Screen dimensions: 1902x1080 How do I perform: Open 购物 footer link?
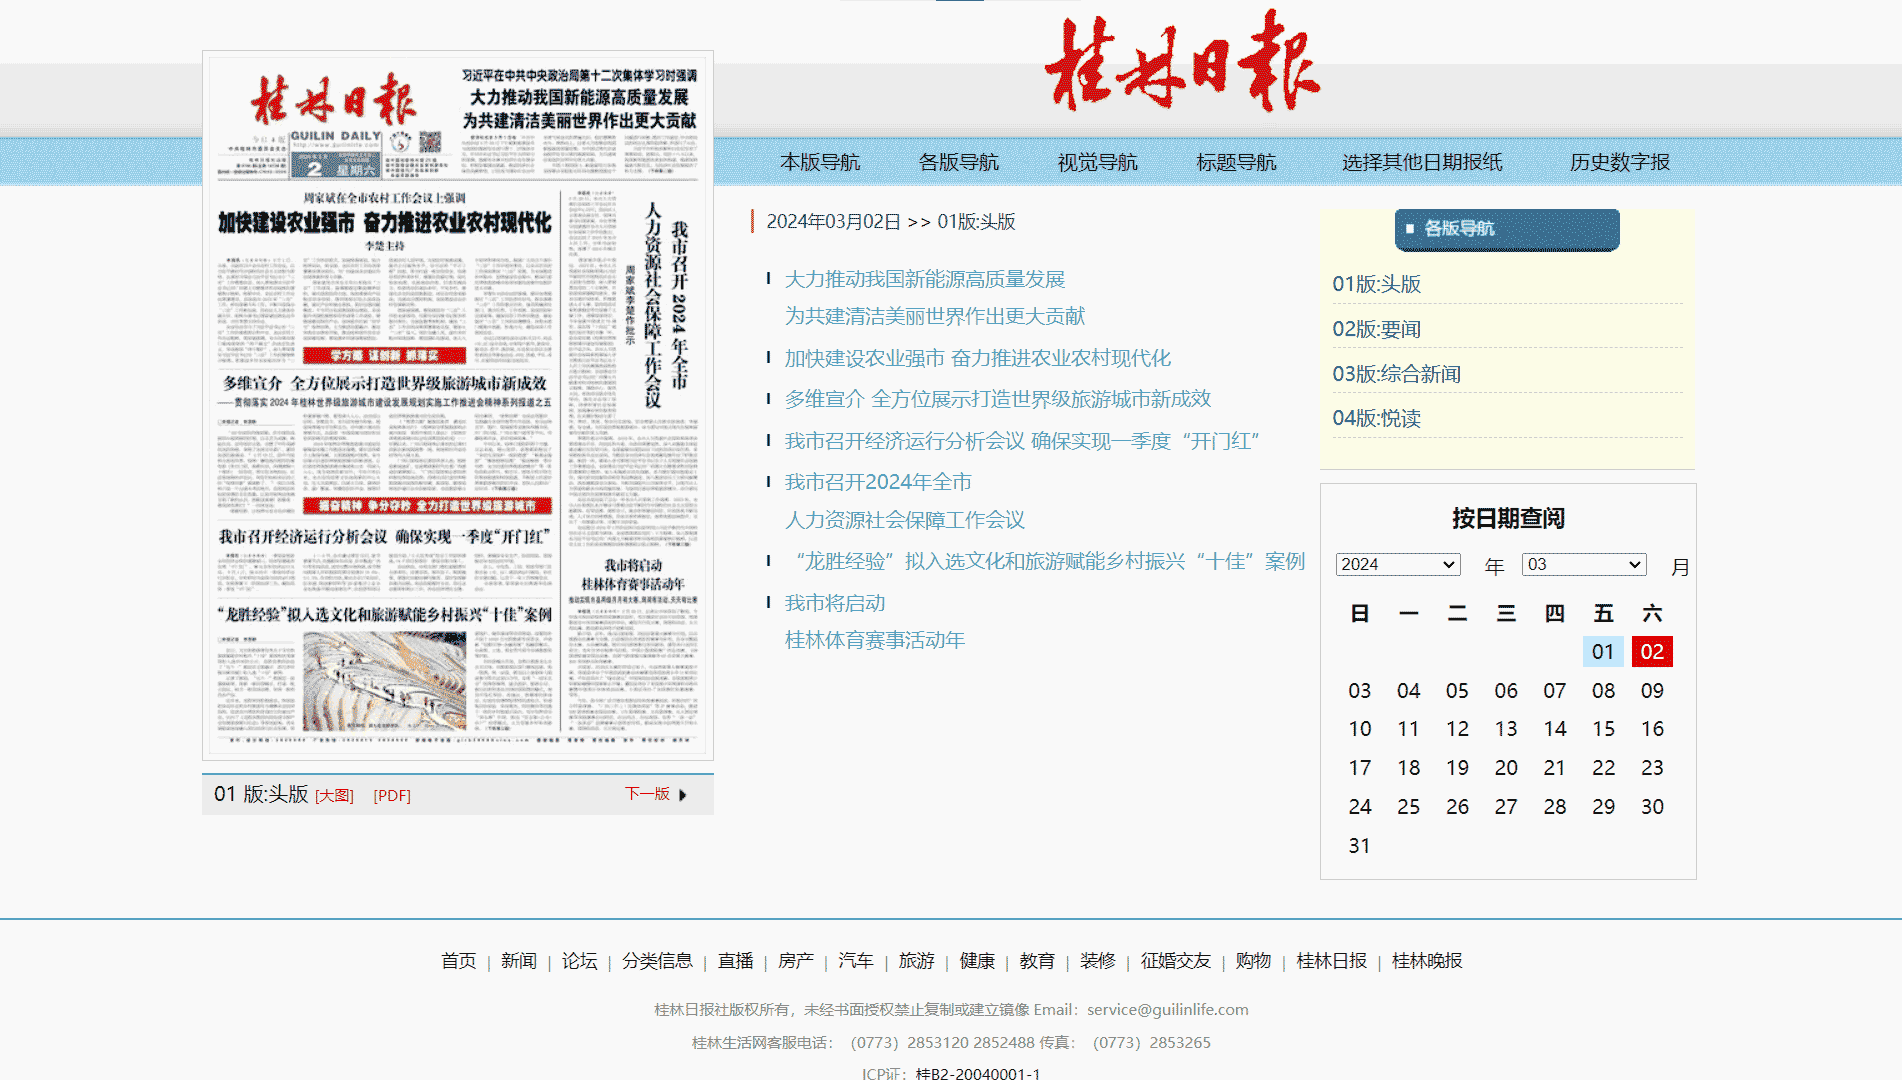(1253, 961)
